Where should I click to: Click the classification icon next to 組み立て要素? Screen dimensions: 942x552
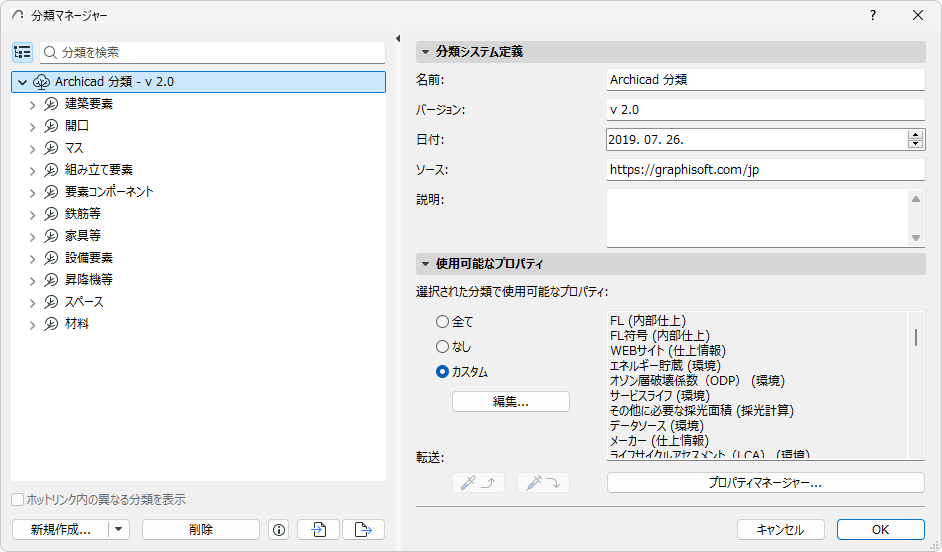51,170
